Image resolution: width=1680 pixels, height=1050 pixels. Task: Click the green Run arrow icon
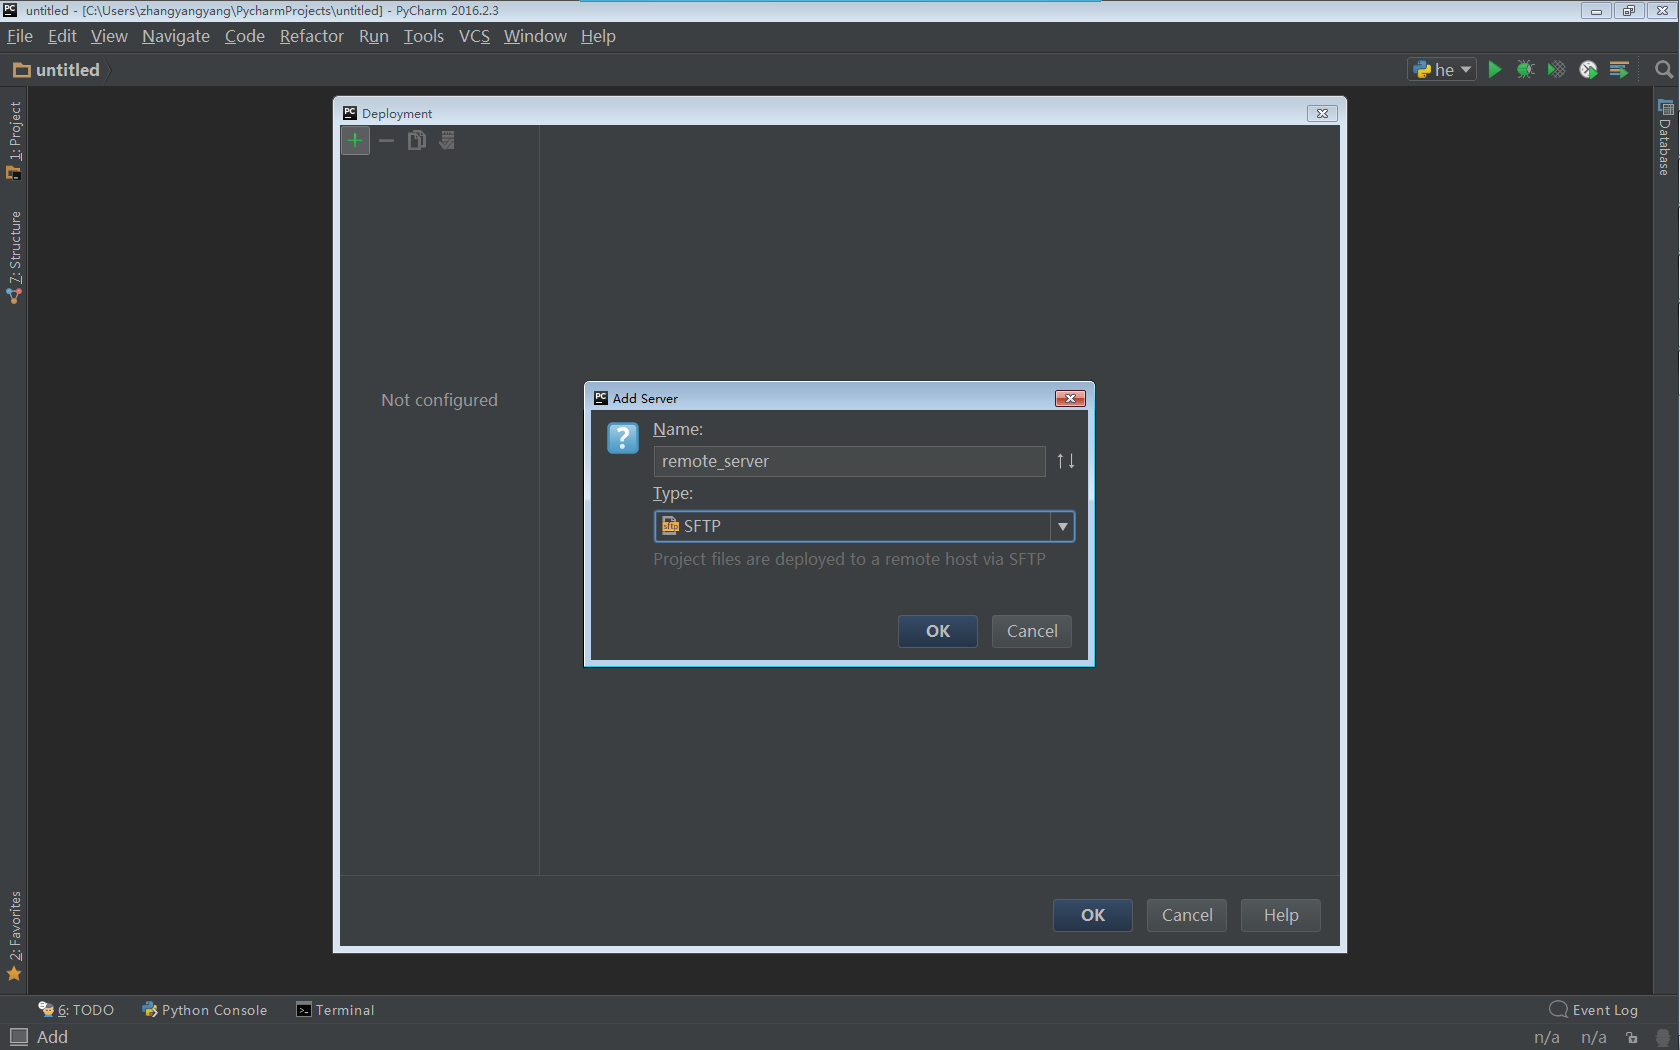pos(1495,69)
